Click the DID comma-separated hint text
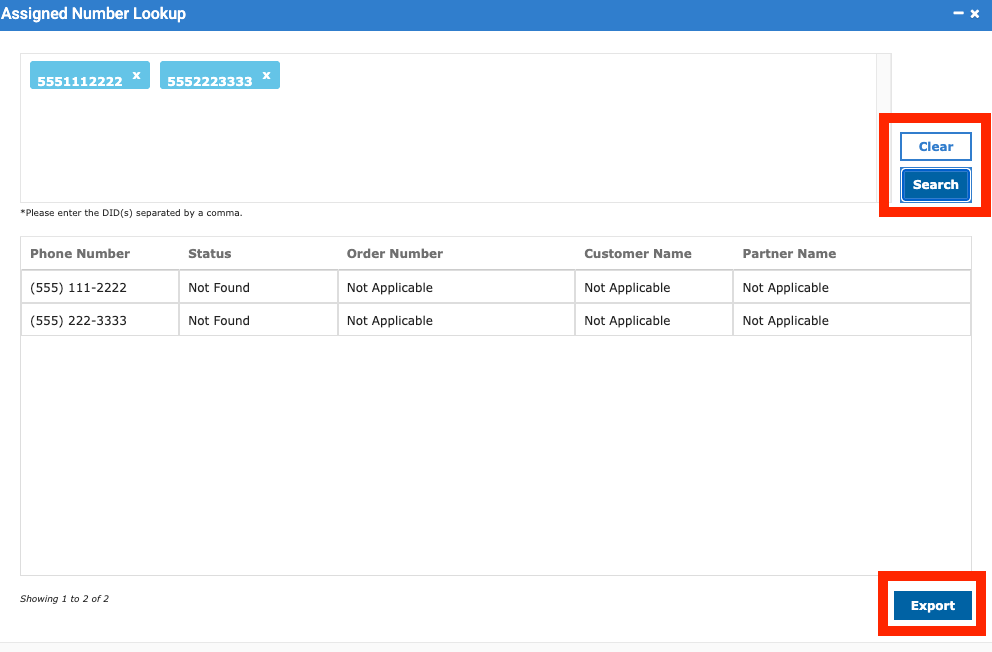 click(x=132, y=212)
